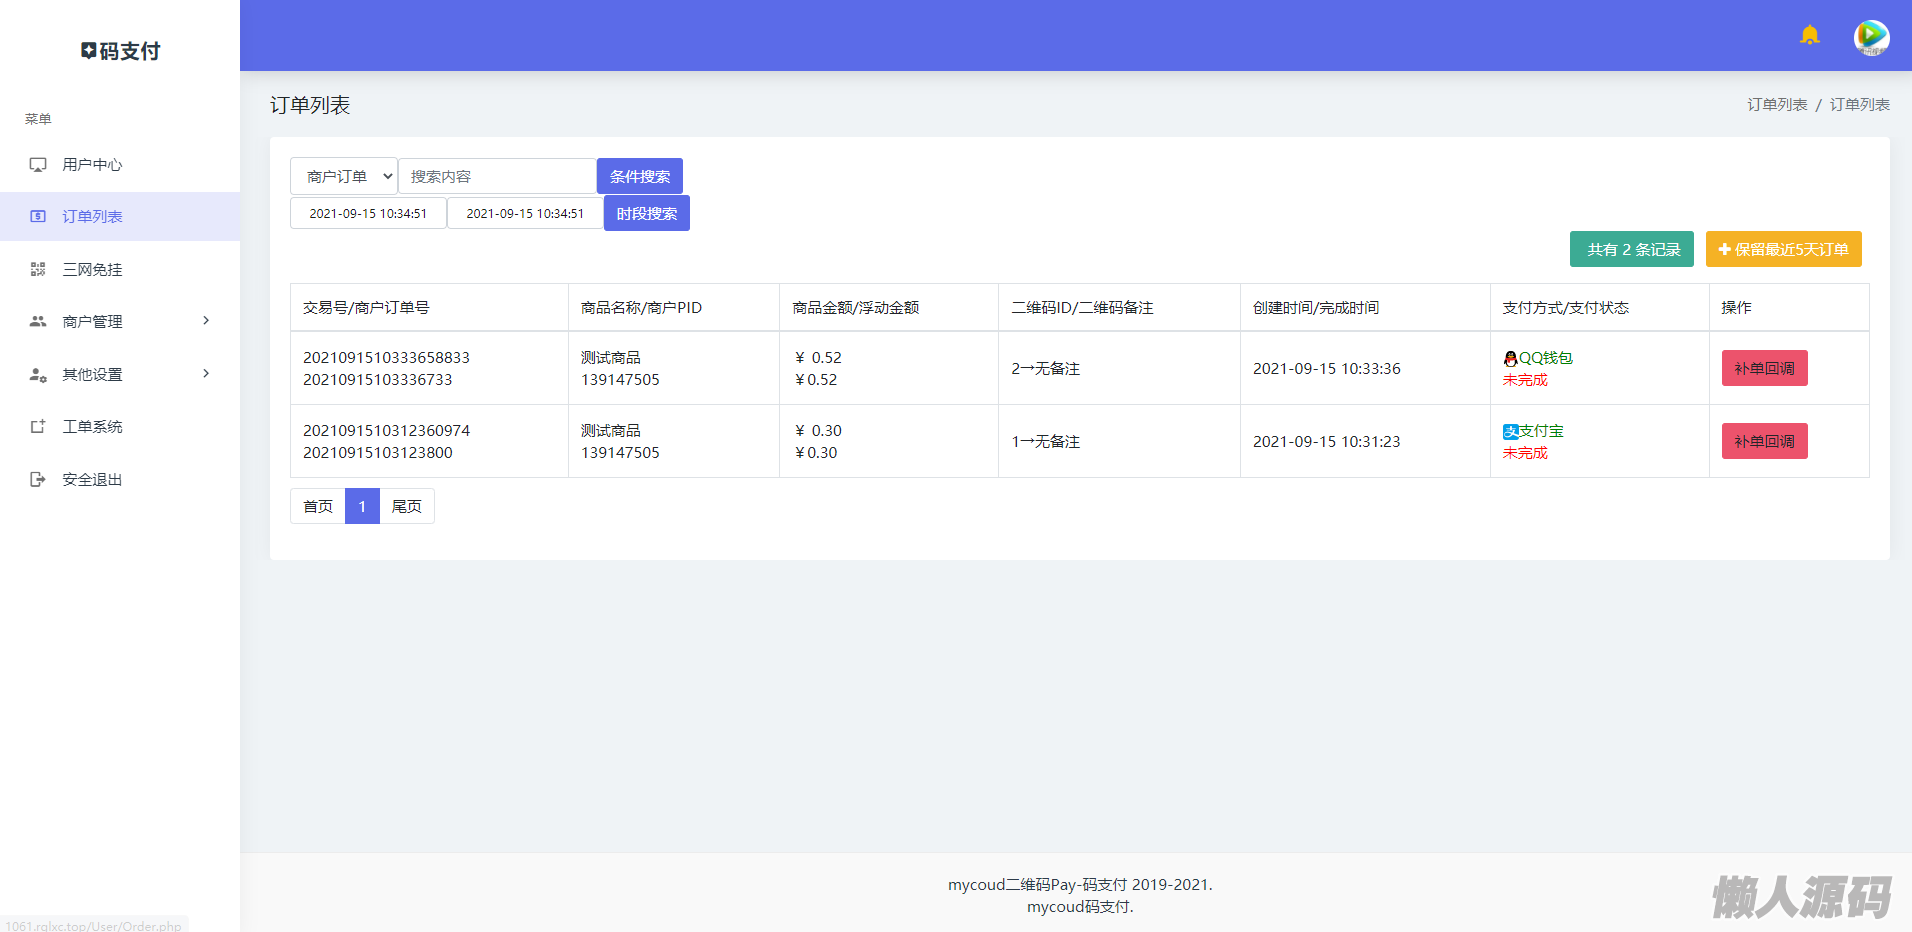Open the 商户订单 search type dropdown
1912x932 pixels.
click(x=344, y=177)
